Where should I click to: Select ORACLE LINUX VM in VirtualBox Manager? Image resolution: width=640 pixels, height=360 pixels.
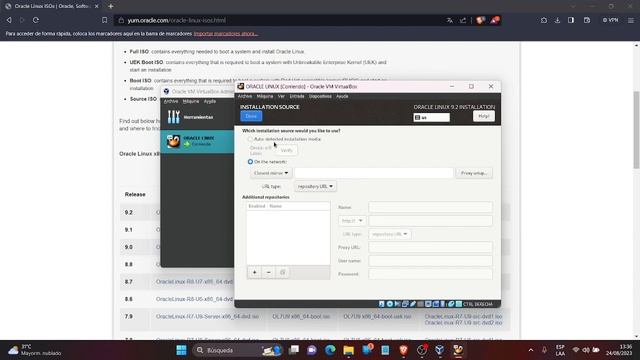tap(197, 141)
